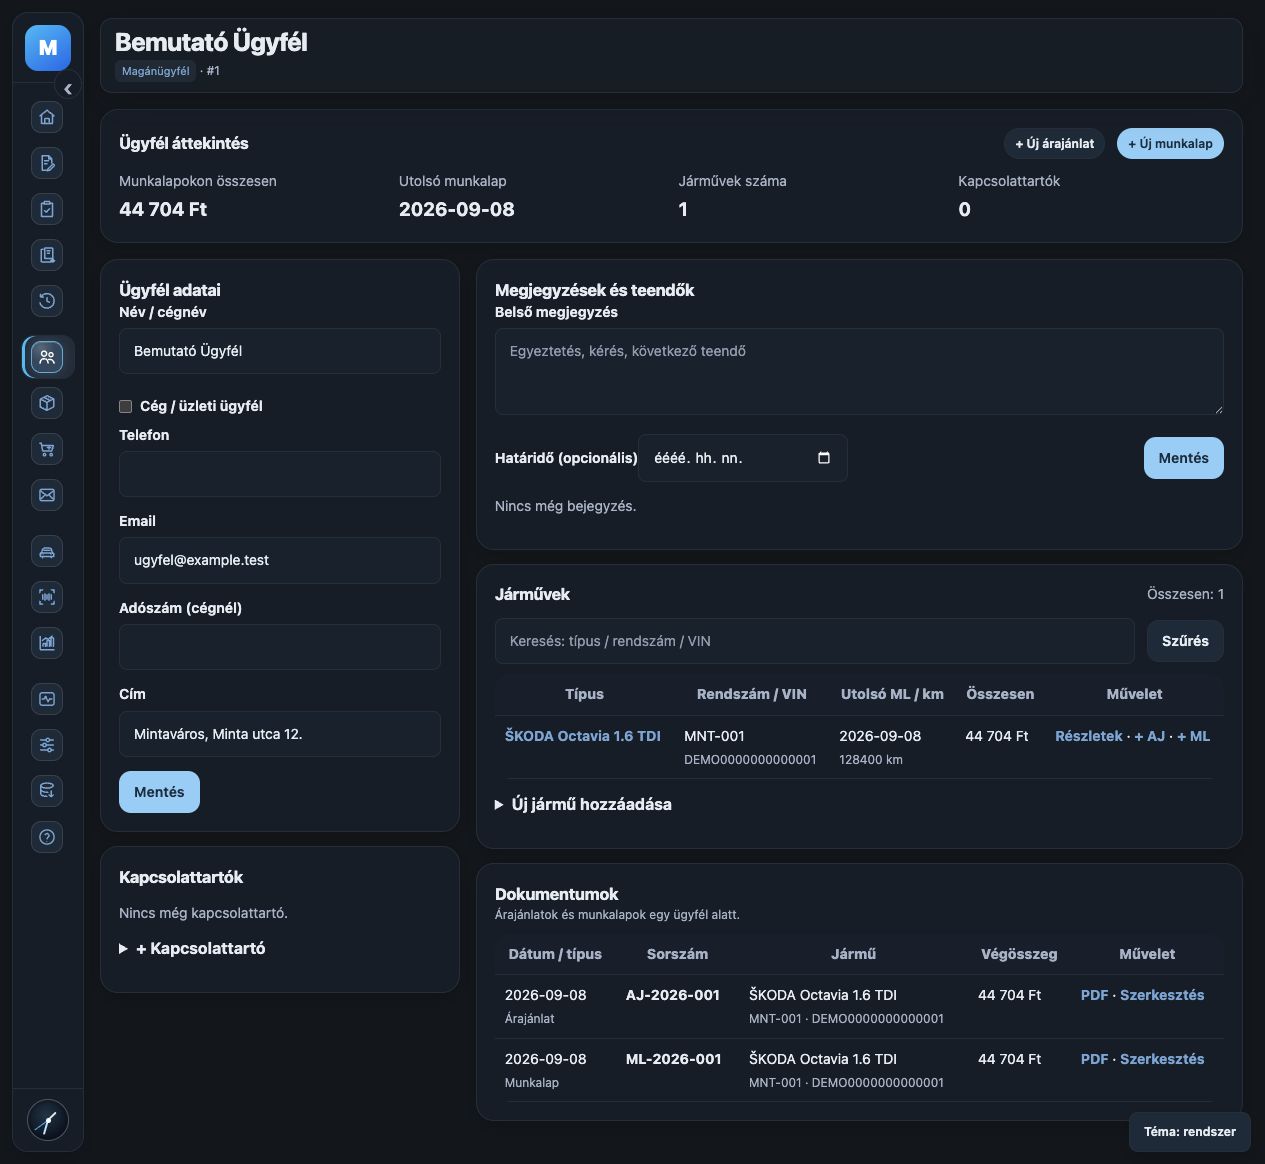The image size is (1265, 1164).
Task: Open the ŠKODA Octavia 1.6 TDI vehicle link
Action: pyautogui.click(x=583, y=736)
